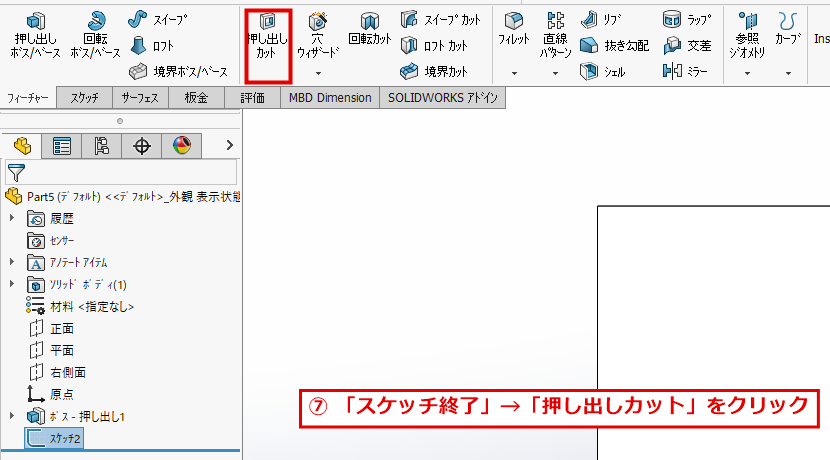Choose the スイープ feature
This screenshot has height=460, width=830.
tap(158, 20)
